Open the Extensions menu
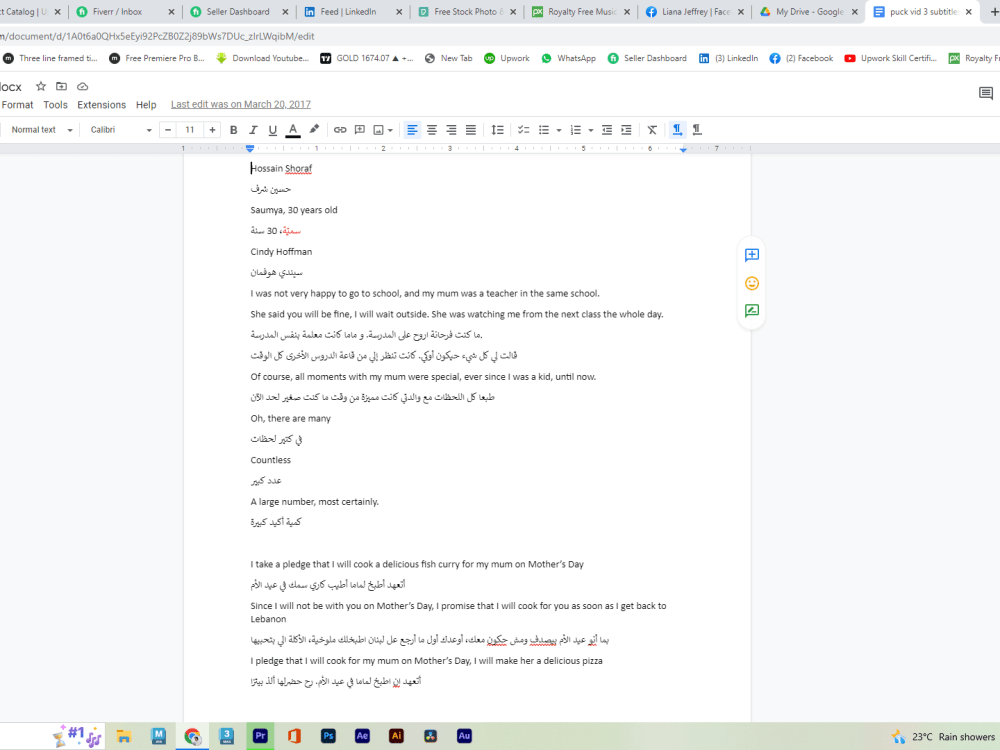This screenshot has height=750, width=1000. click(x=101, y=105)
